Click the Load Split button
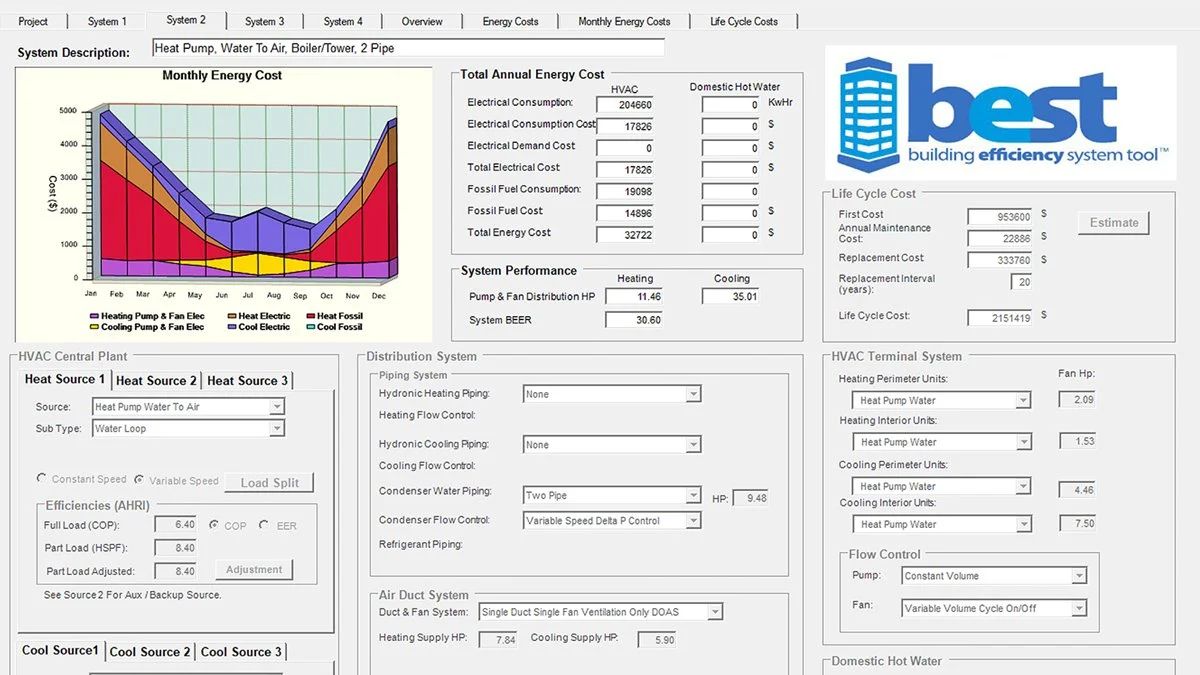The height and width of the screenshot is (675, 1200). 269,482
